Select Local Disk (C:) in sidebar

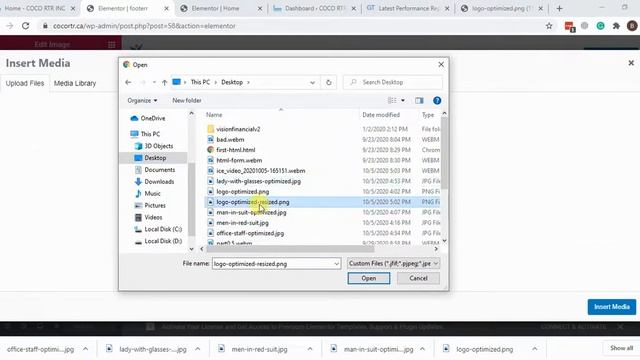click(158, 229)
